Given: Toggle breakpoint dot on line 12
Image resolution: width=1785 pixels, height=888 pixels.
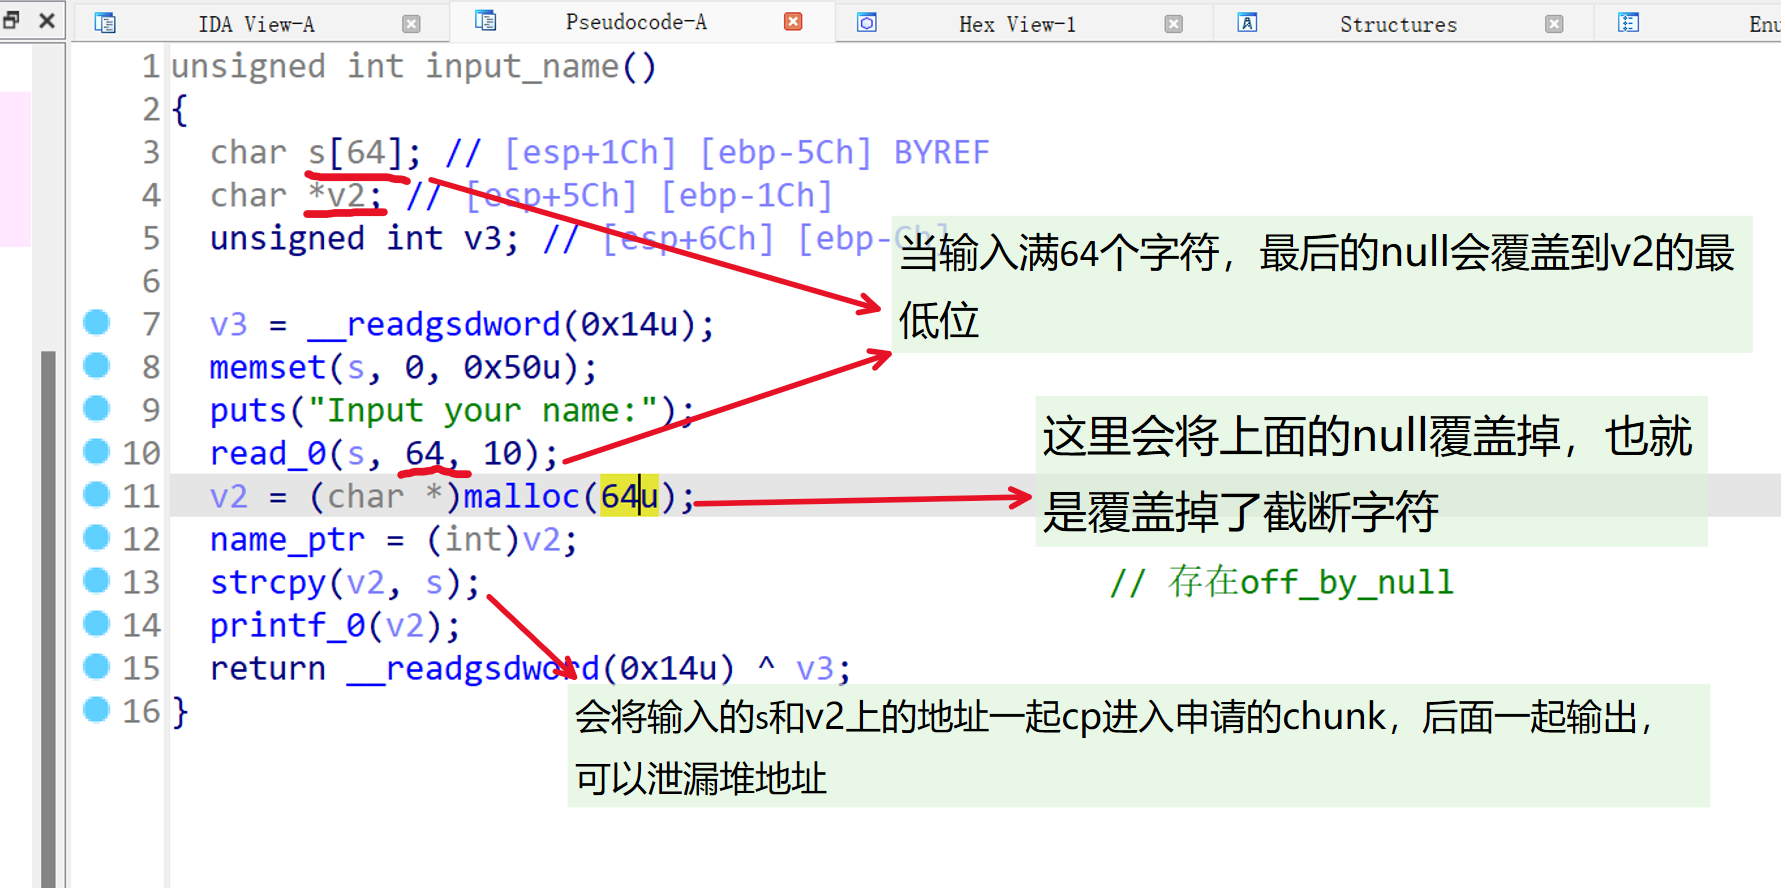Looking at the screenshot, I should coord(97,537).
